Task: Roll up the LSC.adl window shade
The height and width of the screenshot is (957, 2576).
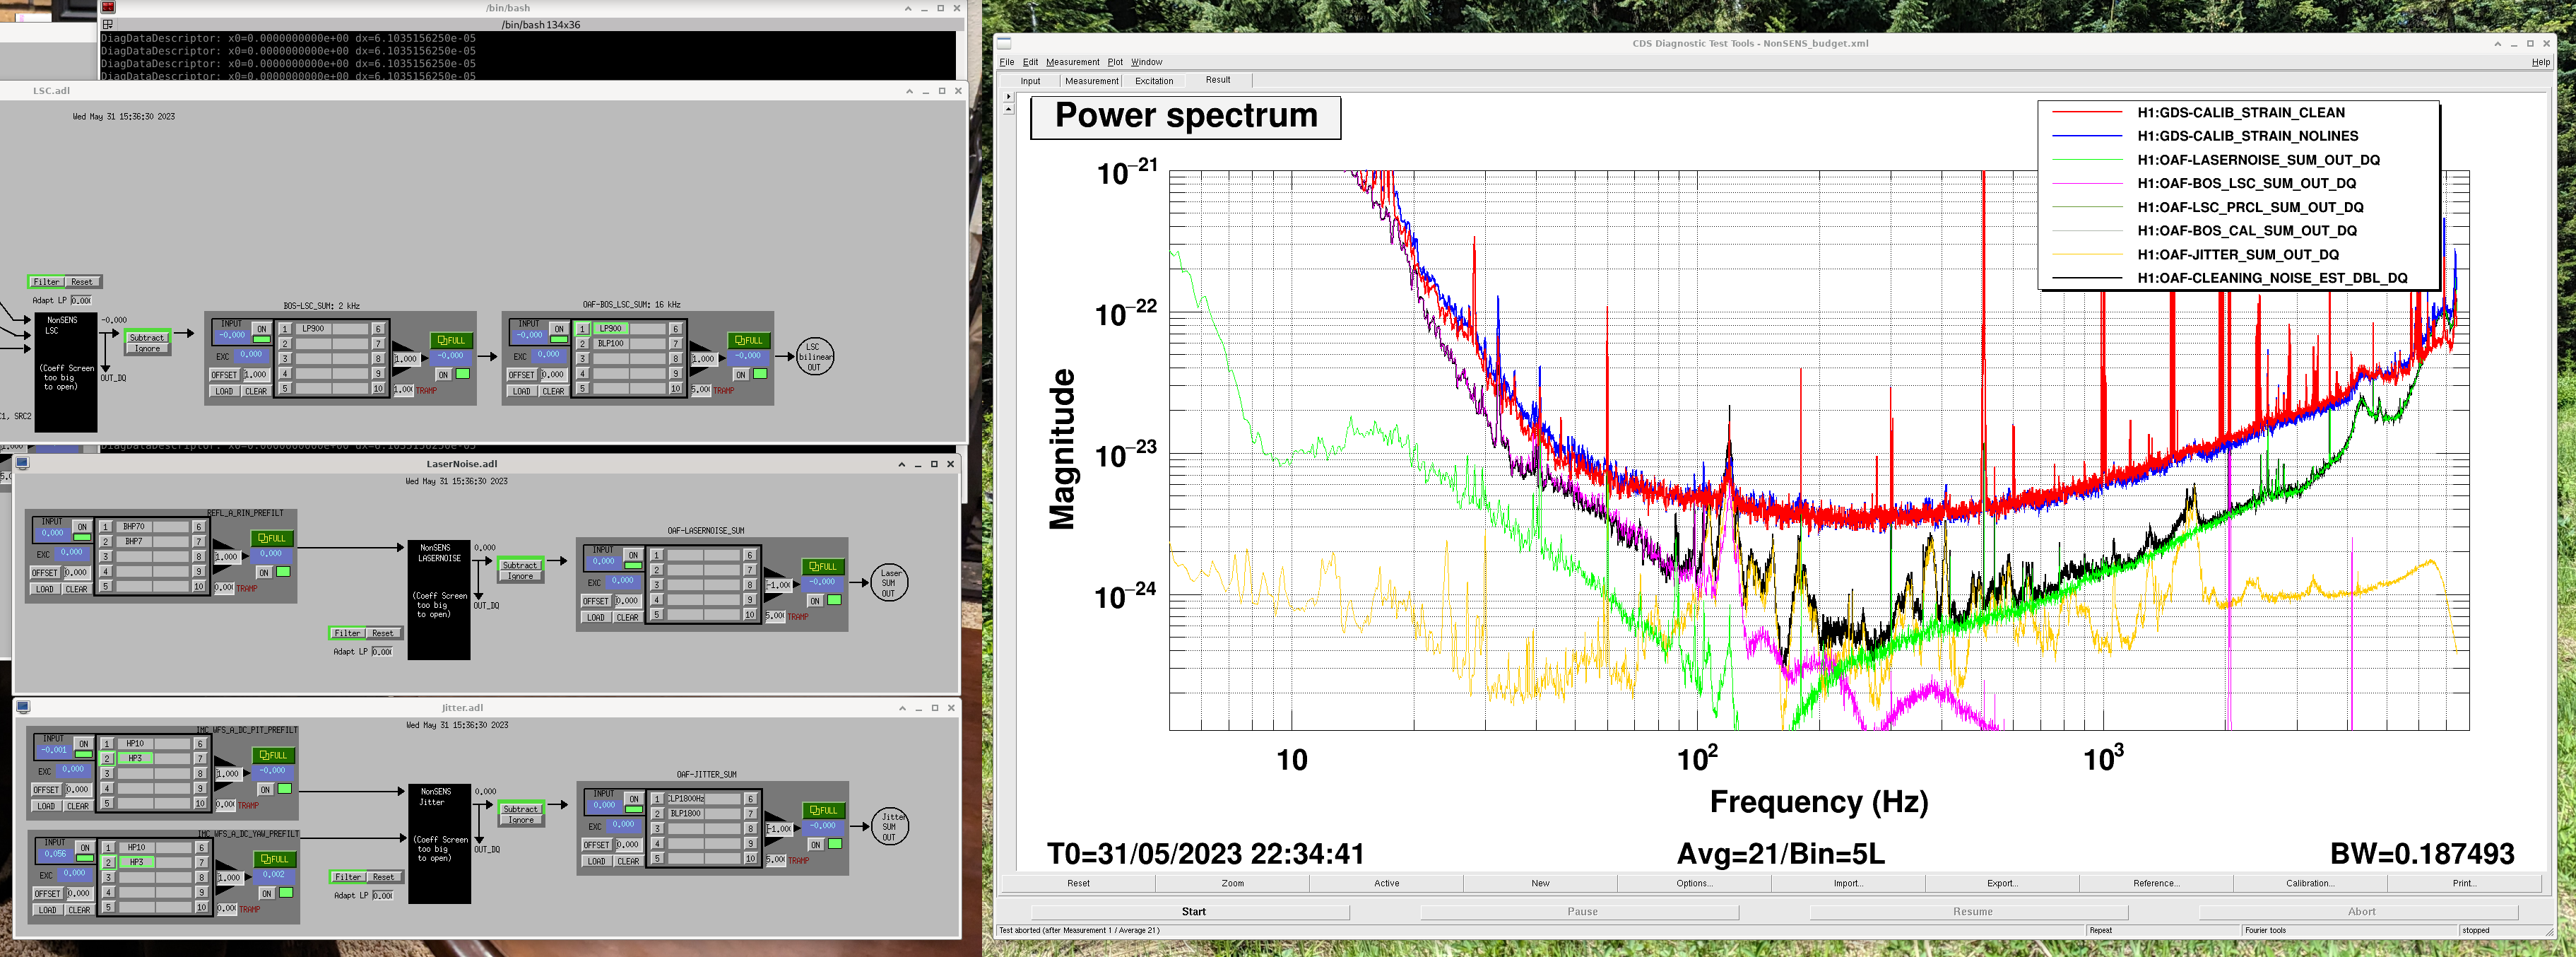Action: pos(909,91)
